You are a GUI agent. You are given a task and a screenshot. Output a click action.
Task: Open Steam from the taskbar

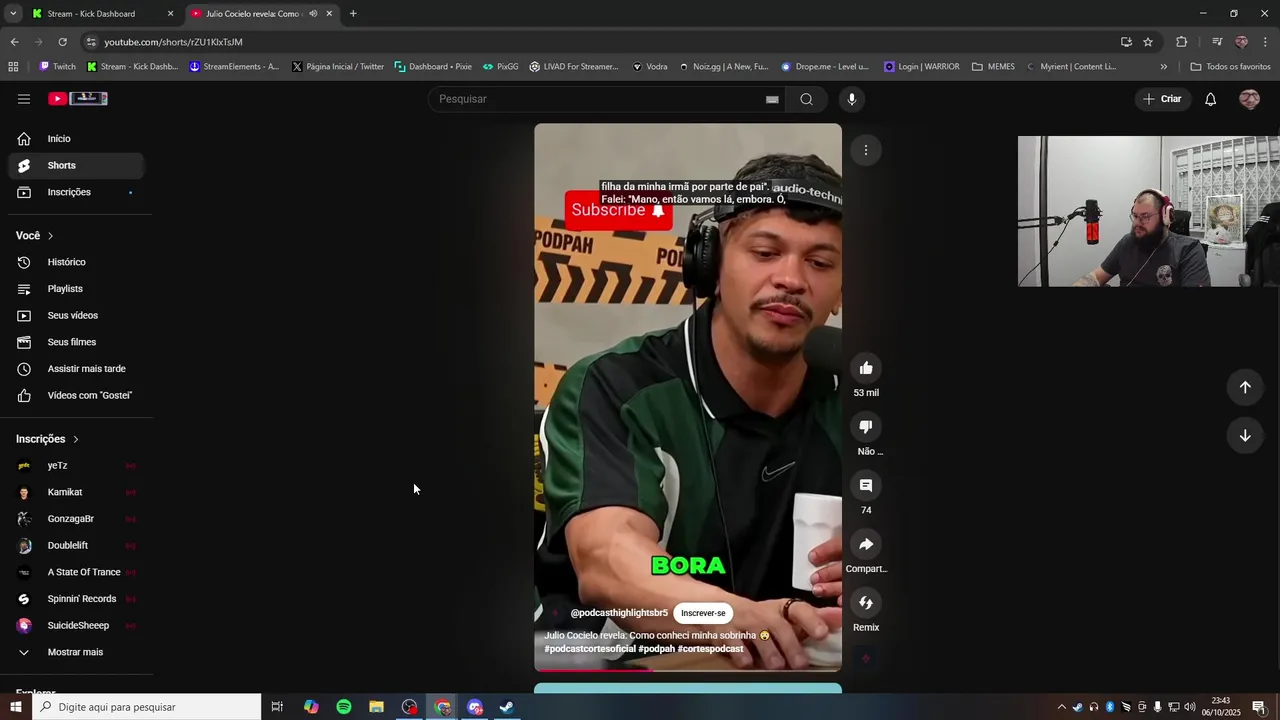tap(507, 707)
